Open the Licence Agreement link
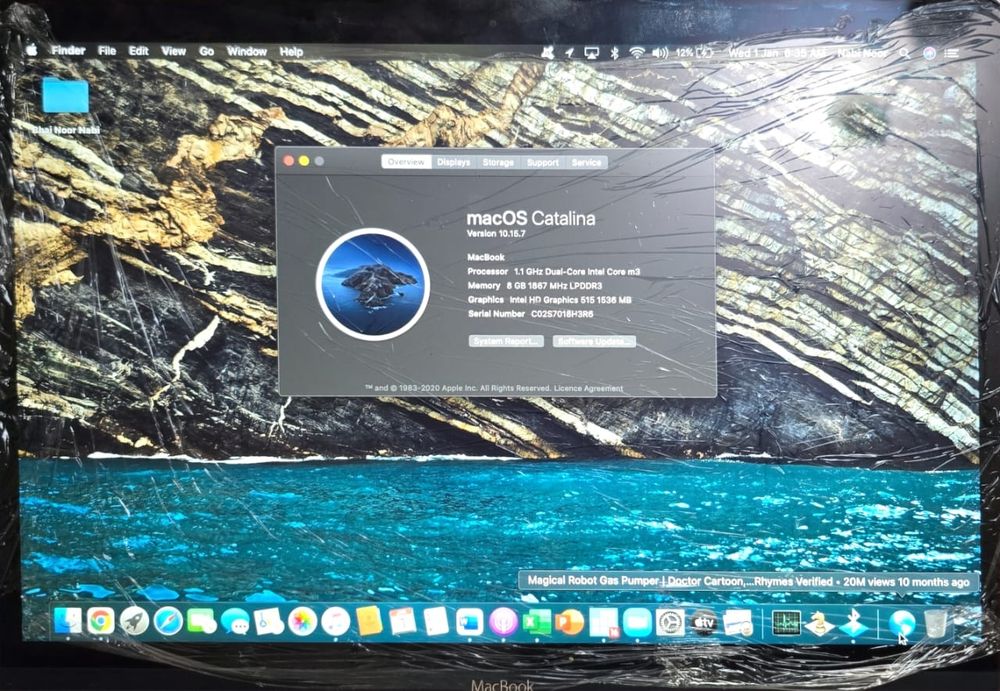The height and width of the screenshot is (691, 1000). tap(589, 389)
